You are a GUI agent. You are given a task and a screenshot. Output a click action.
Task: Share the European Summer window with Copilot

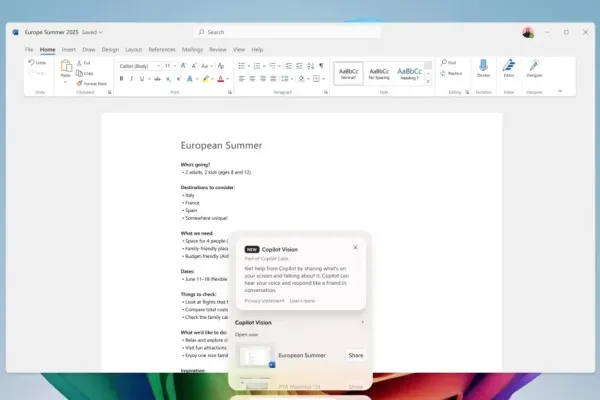coord(355,355)
